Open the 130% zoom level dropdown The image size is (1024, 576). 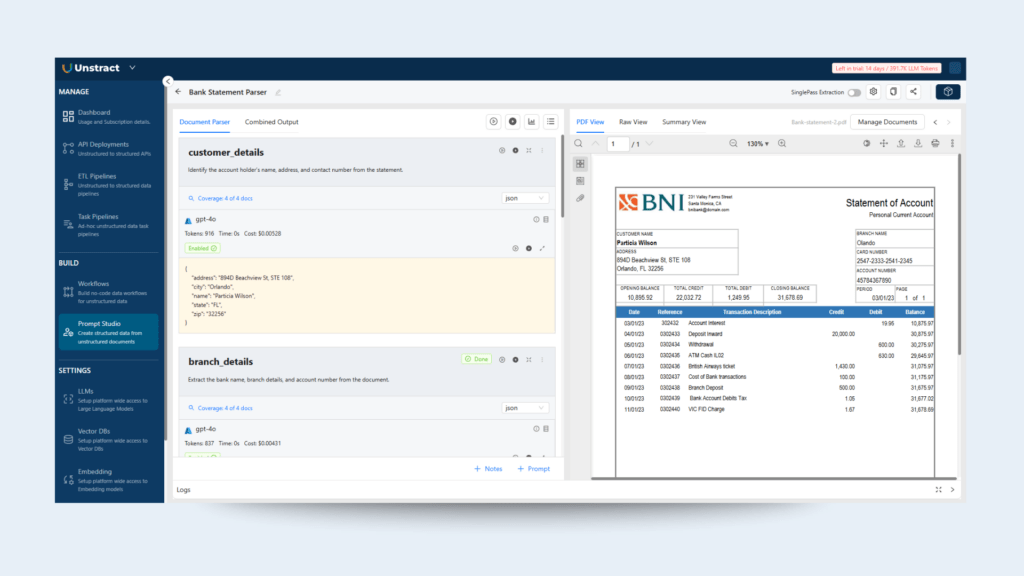click(x=758, y=144)
